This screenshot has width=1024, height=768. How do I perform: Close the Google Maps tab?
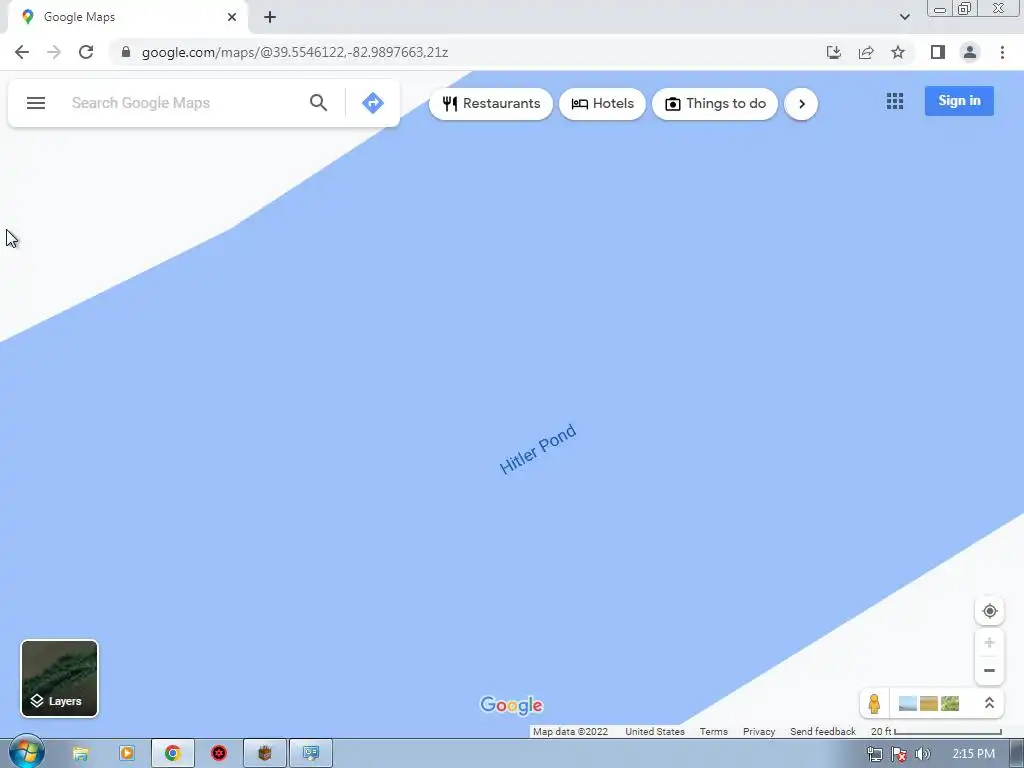[x=232, y=17]
